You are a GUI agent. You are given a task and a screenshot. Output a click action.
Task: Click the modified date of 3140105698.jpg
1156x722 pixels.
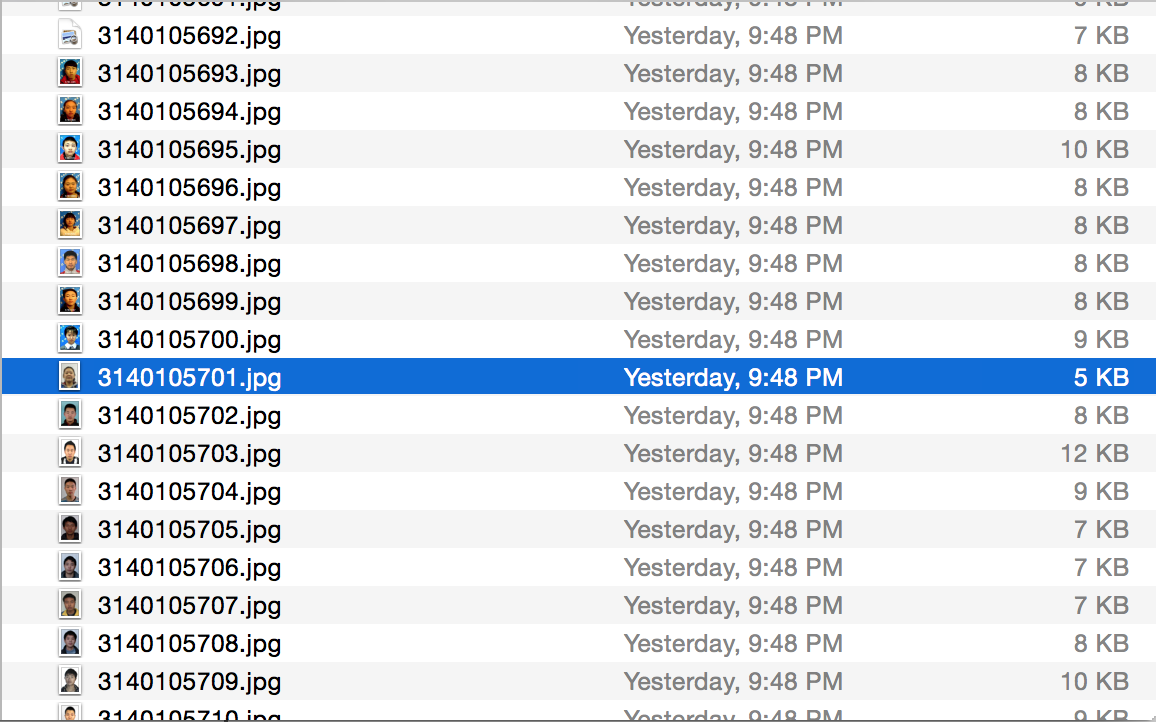click(x=734, y=264)
